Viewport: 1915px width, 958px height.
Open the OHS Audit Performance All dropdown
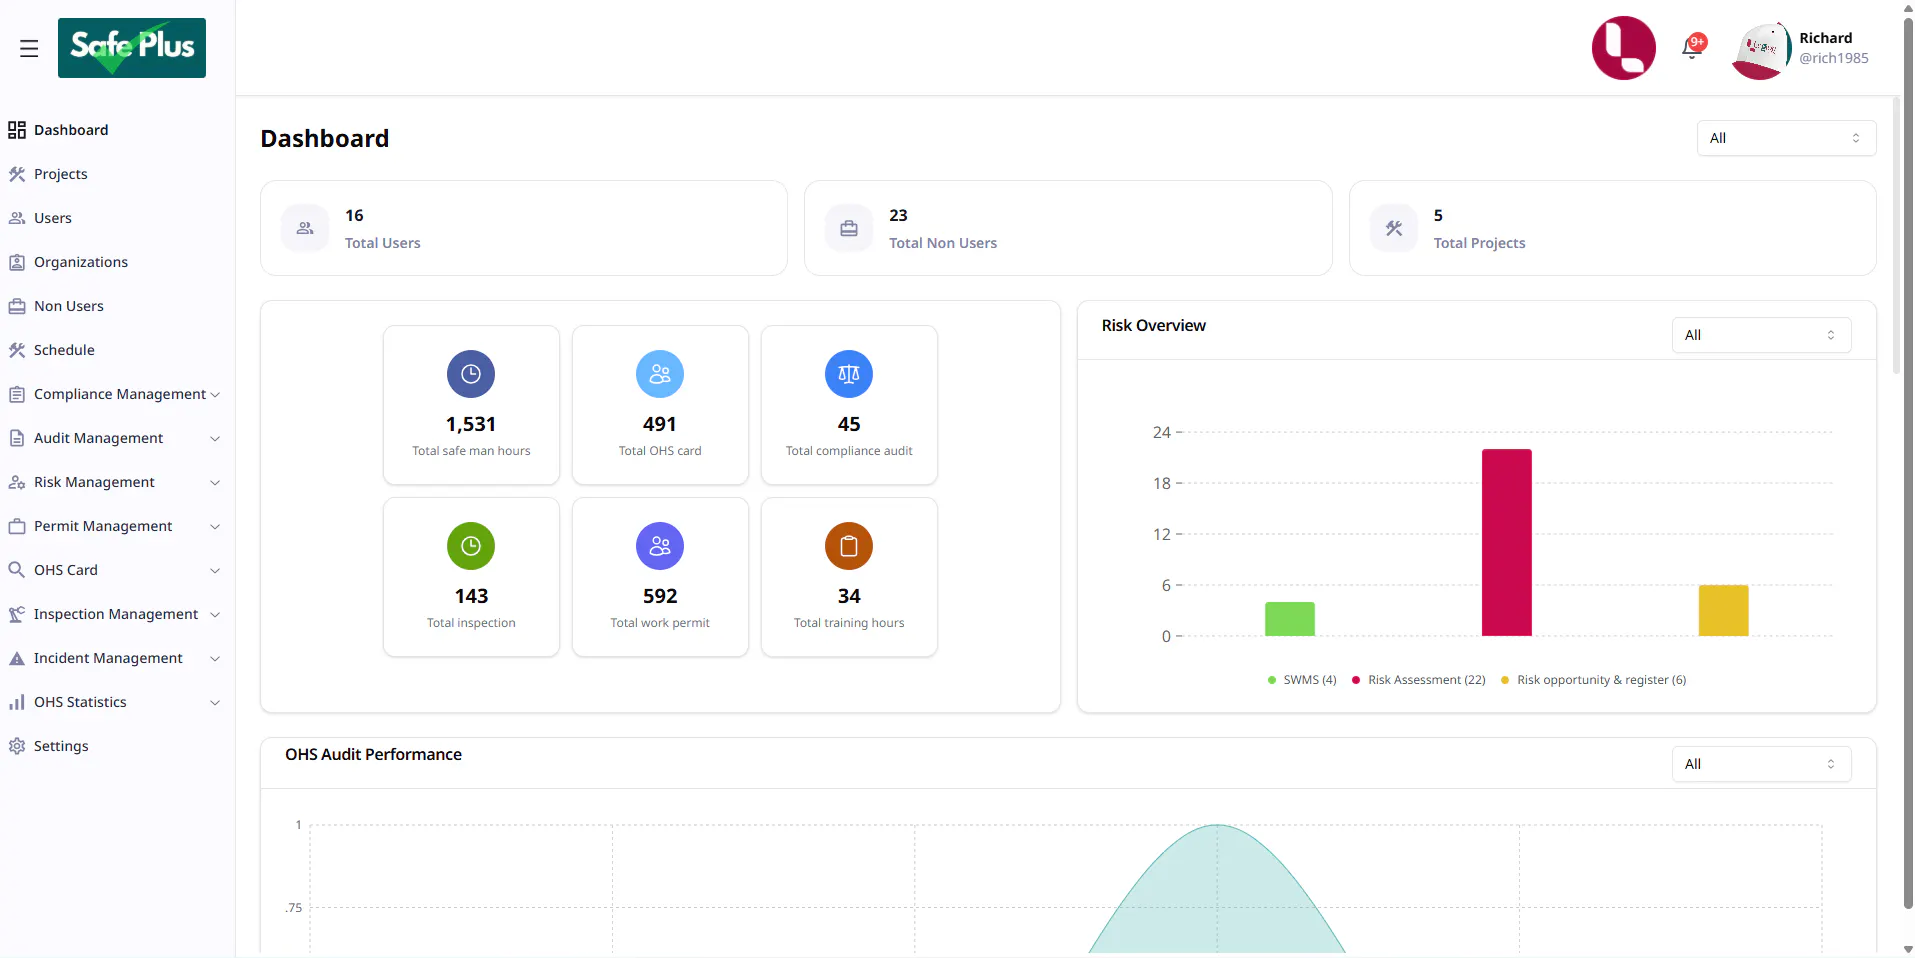pos(1761,764)
